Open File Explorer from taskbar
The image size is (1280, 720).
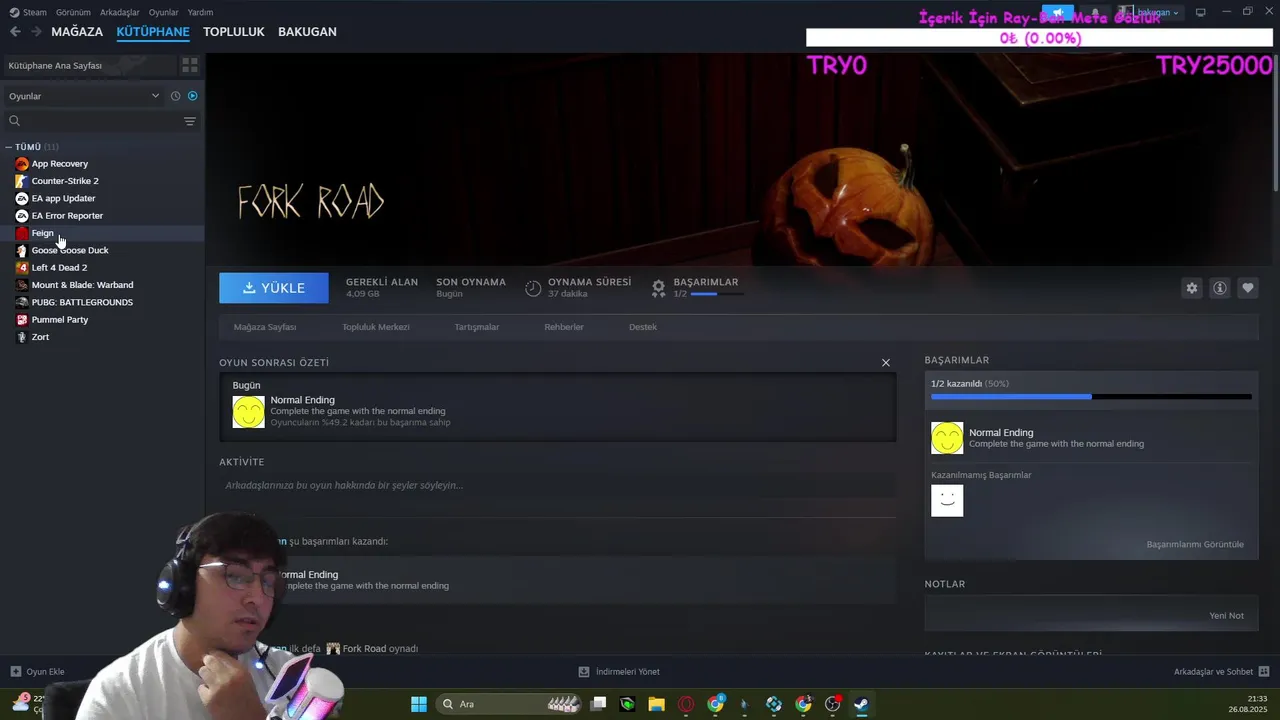[x=656, y=704]
